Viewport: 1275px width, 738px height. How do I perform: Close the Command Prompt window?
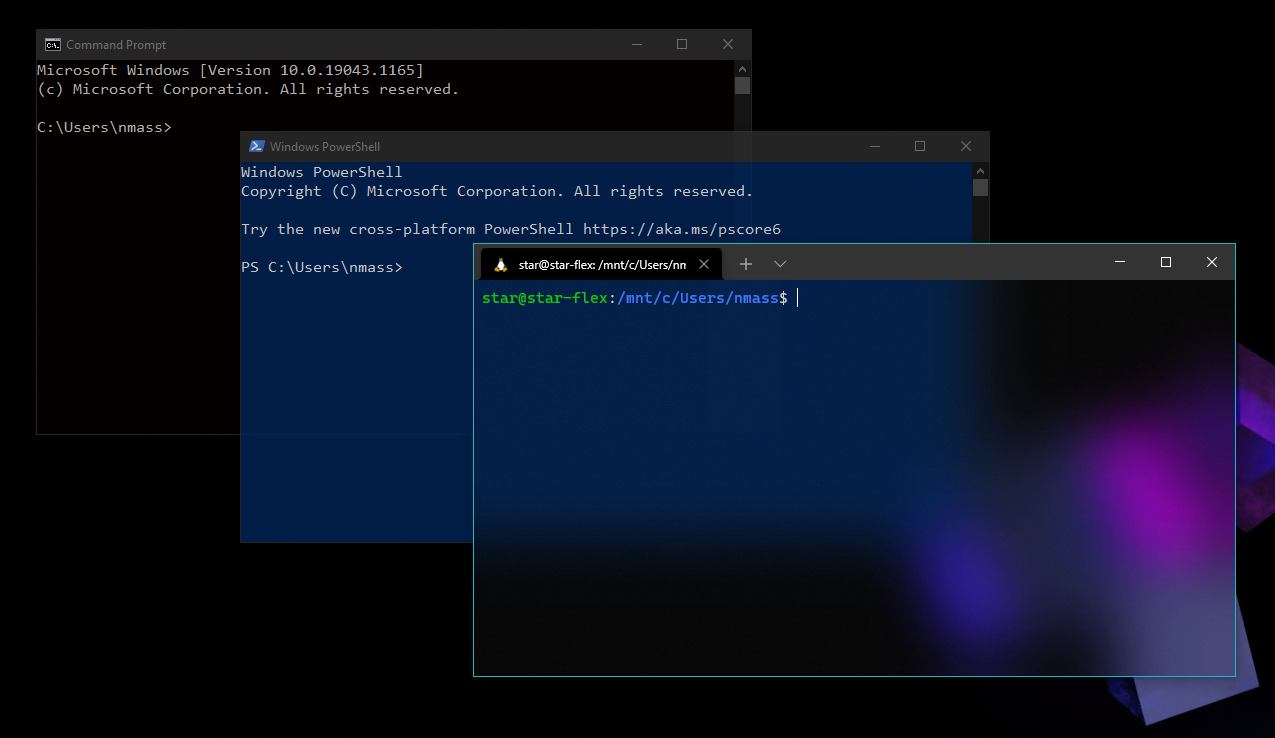point(728,44)
